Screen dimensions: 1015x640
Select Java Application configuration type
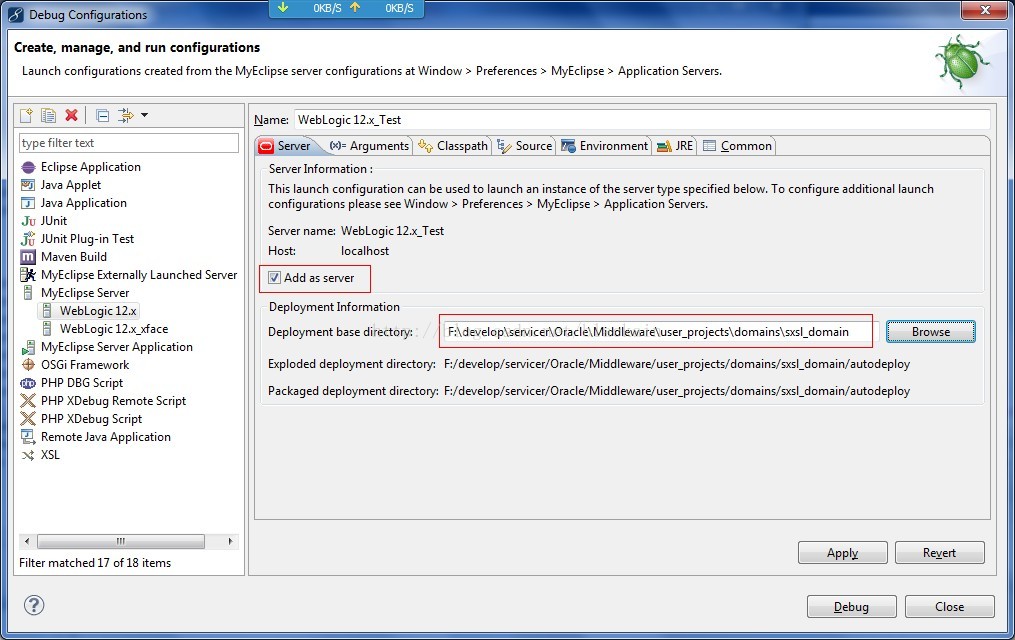point(84,203)
